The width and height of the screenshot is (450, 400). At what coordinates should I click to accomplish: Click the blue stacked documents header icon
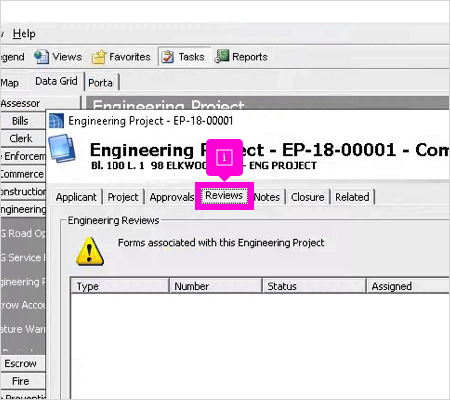point(62,148)
